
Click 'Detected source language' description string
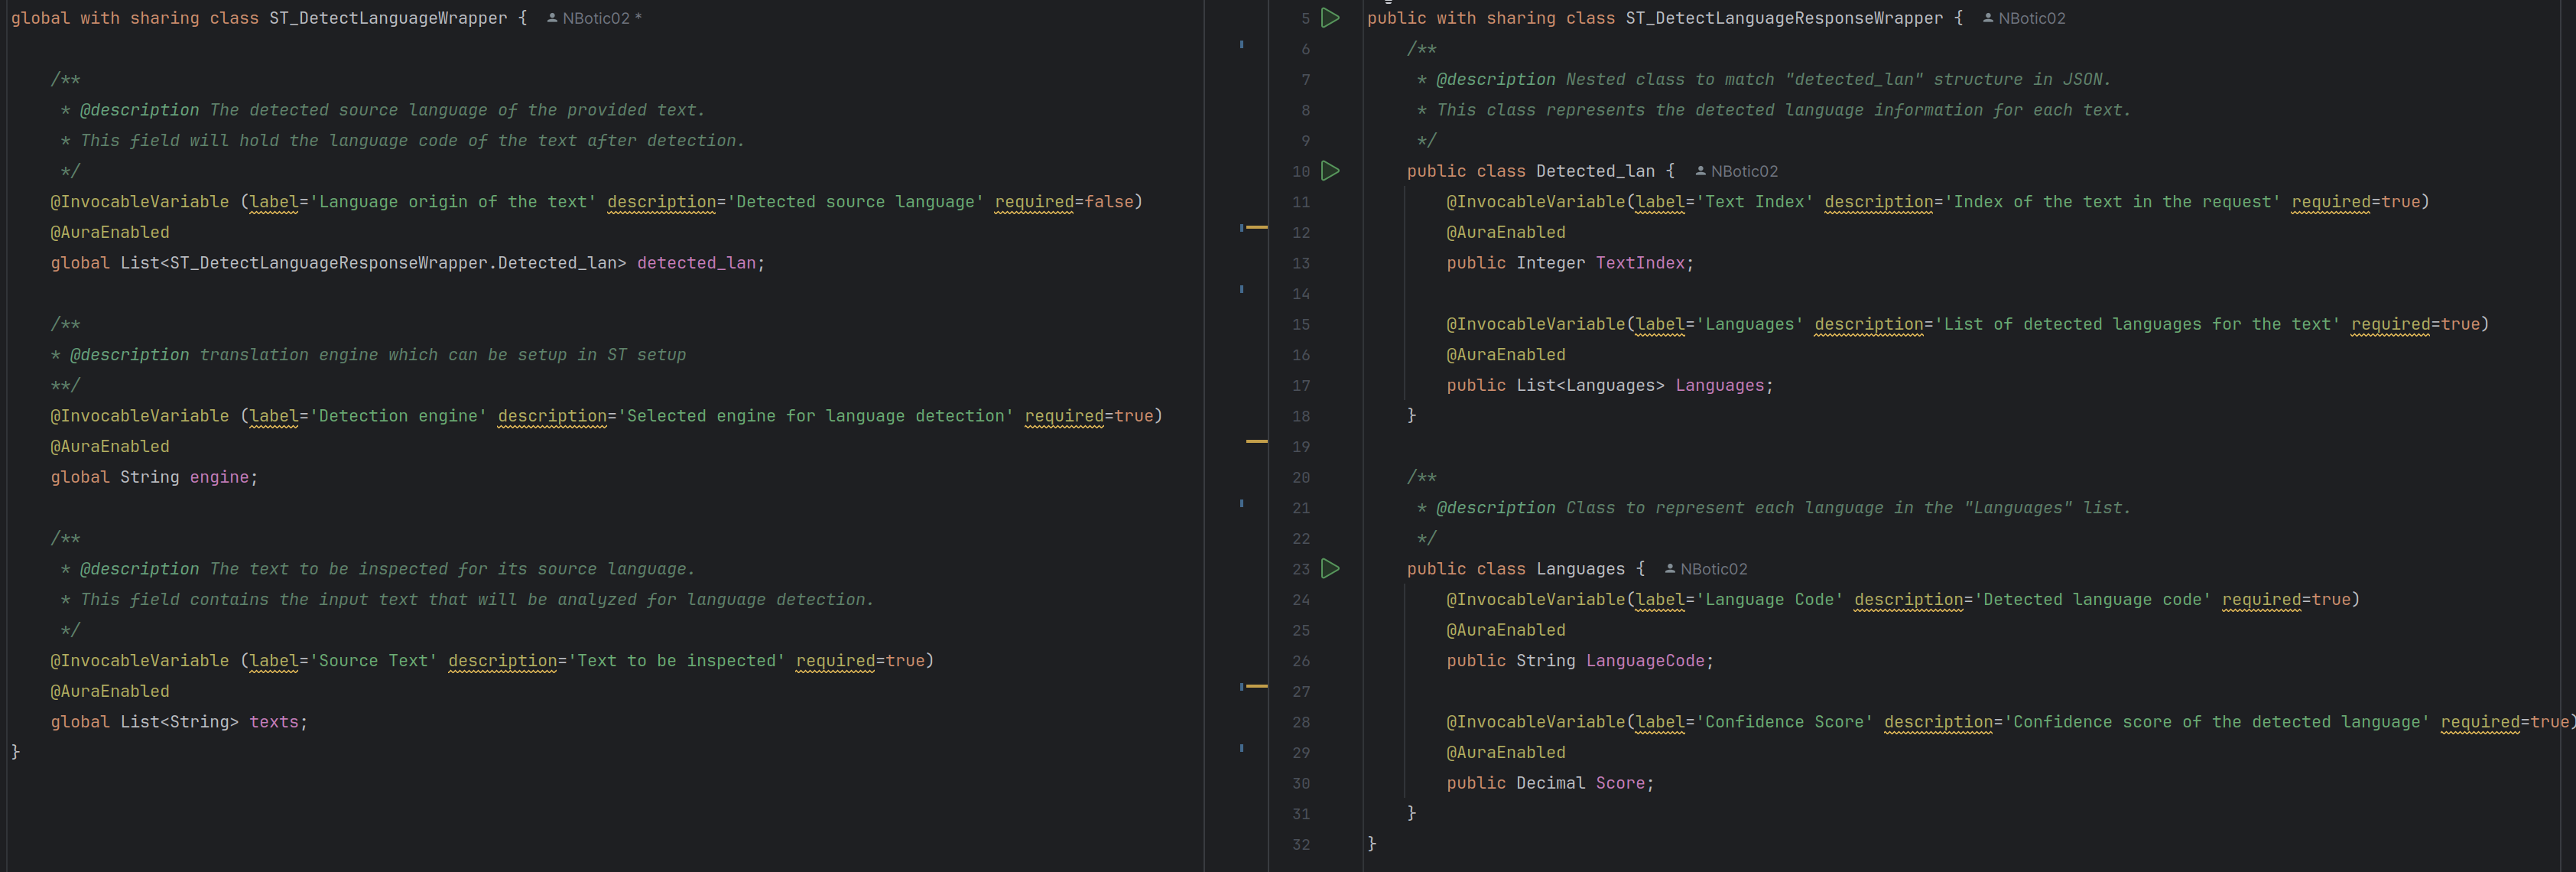(x=856, y=202)
